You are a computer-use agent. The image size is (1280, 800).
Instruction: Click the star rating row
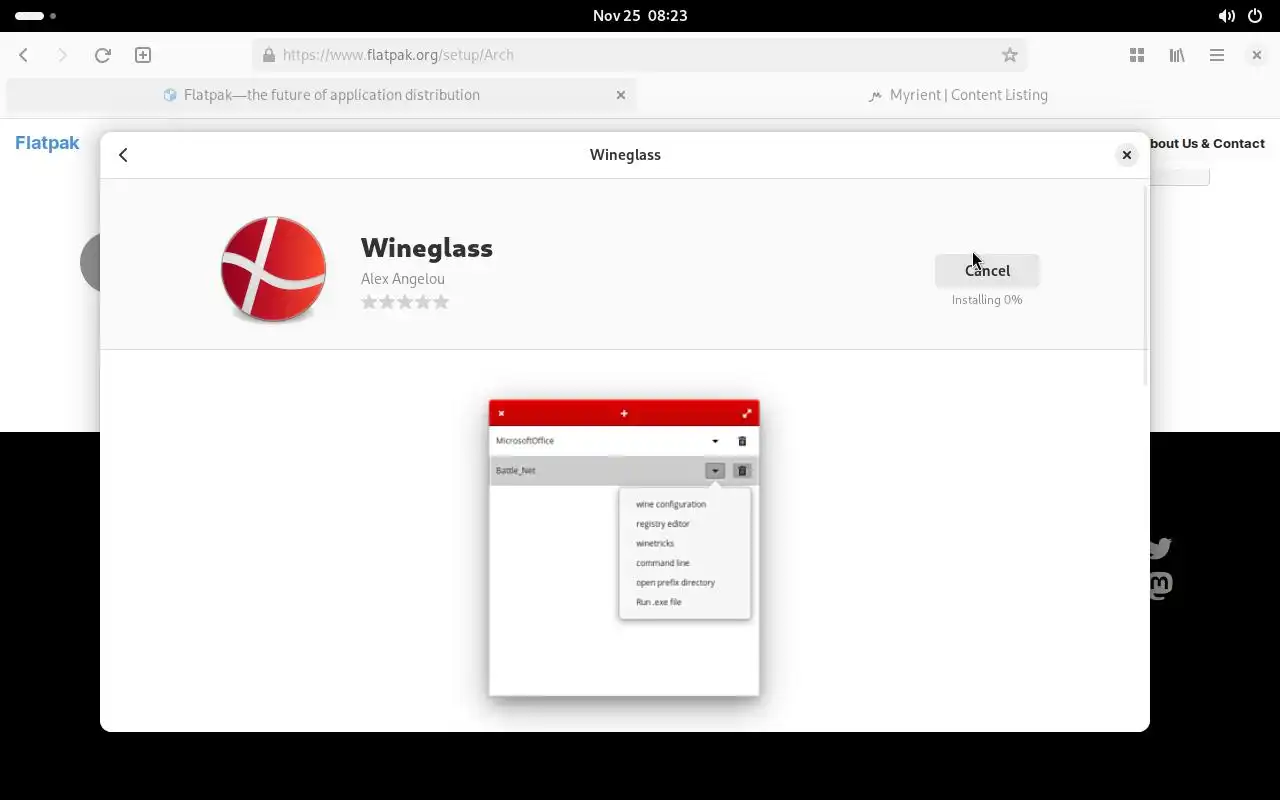pos(405,302)
